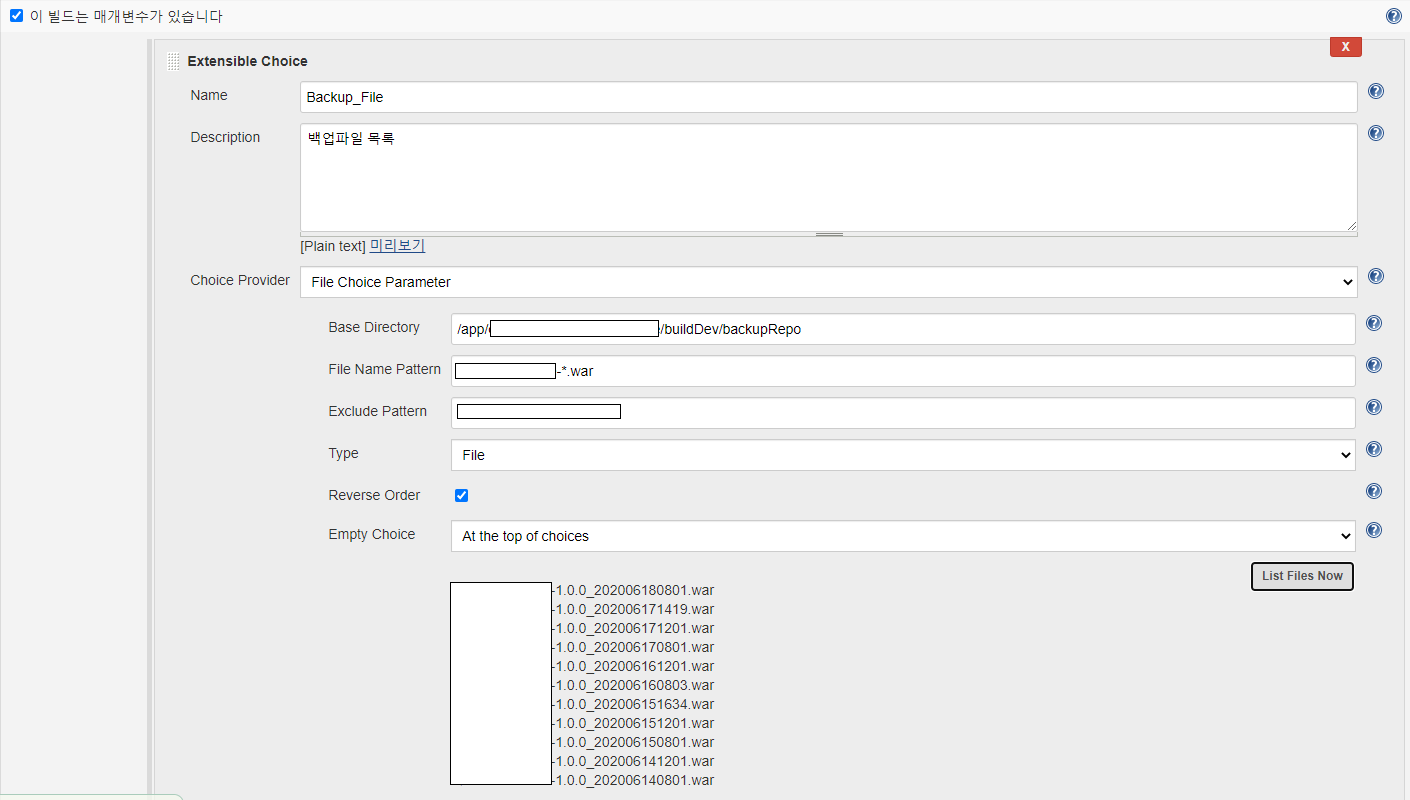Open help icon next to Name field
Viewport: 1410px width, 800px height.
1376,91
